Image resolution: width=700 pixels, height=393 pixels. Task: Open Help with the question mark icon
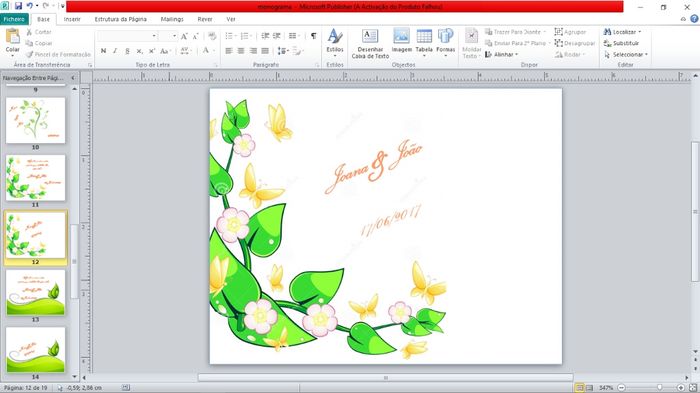(694, 19)
